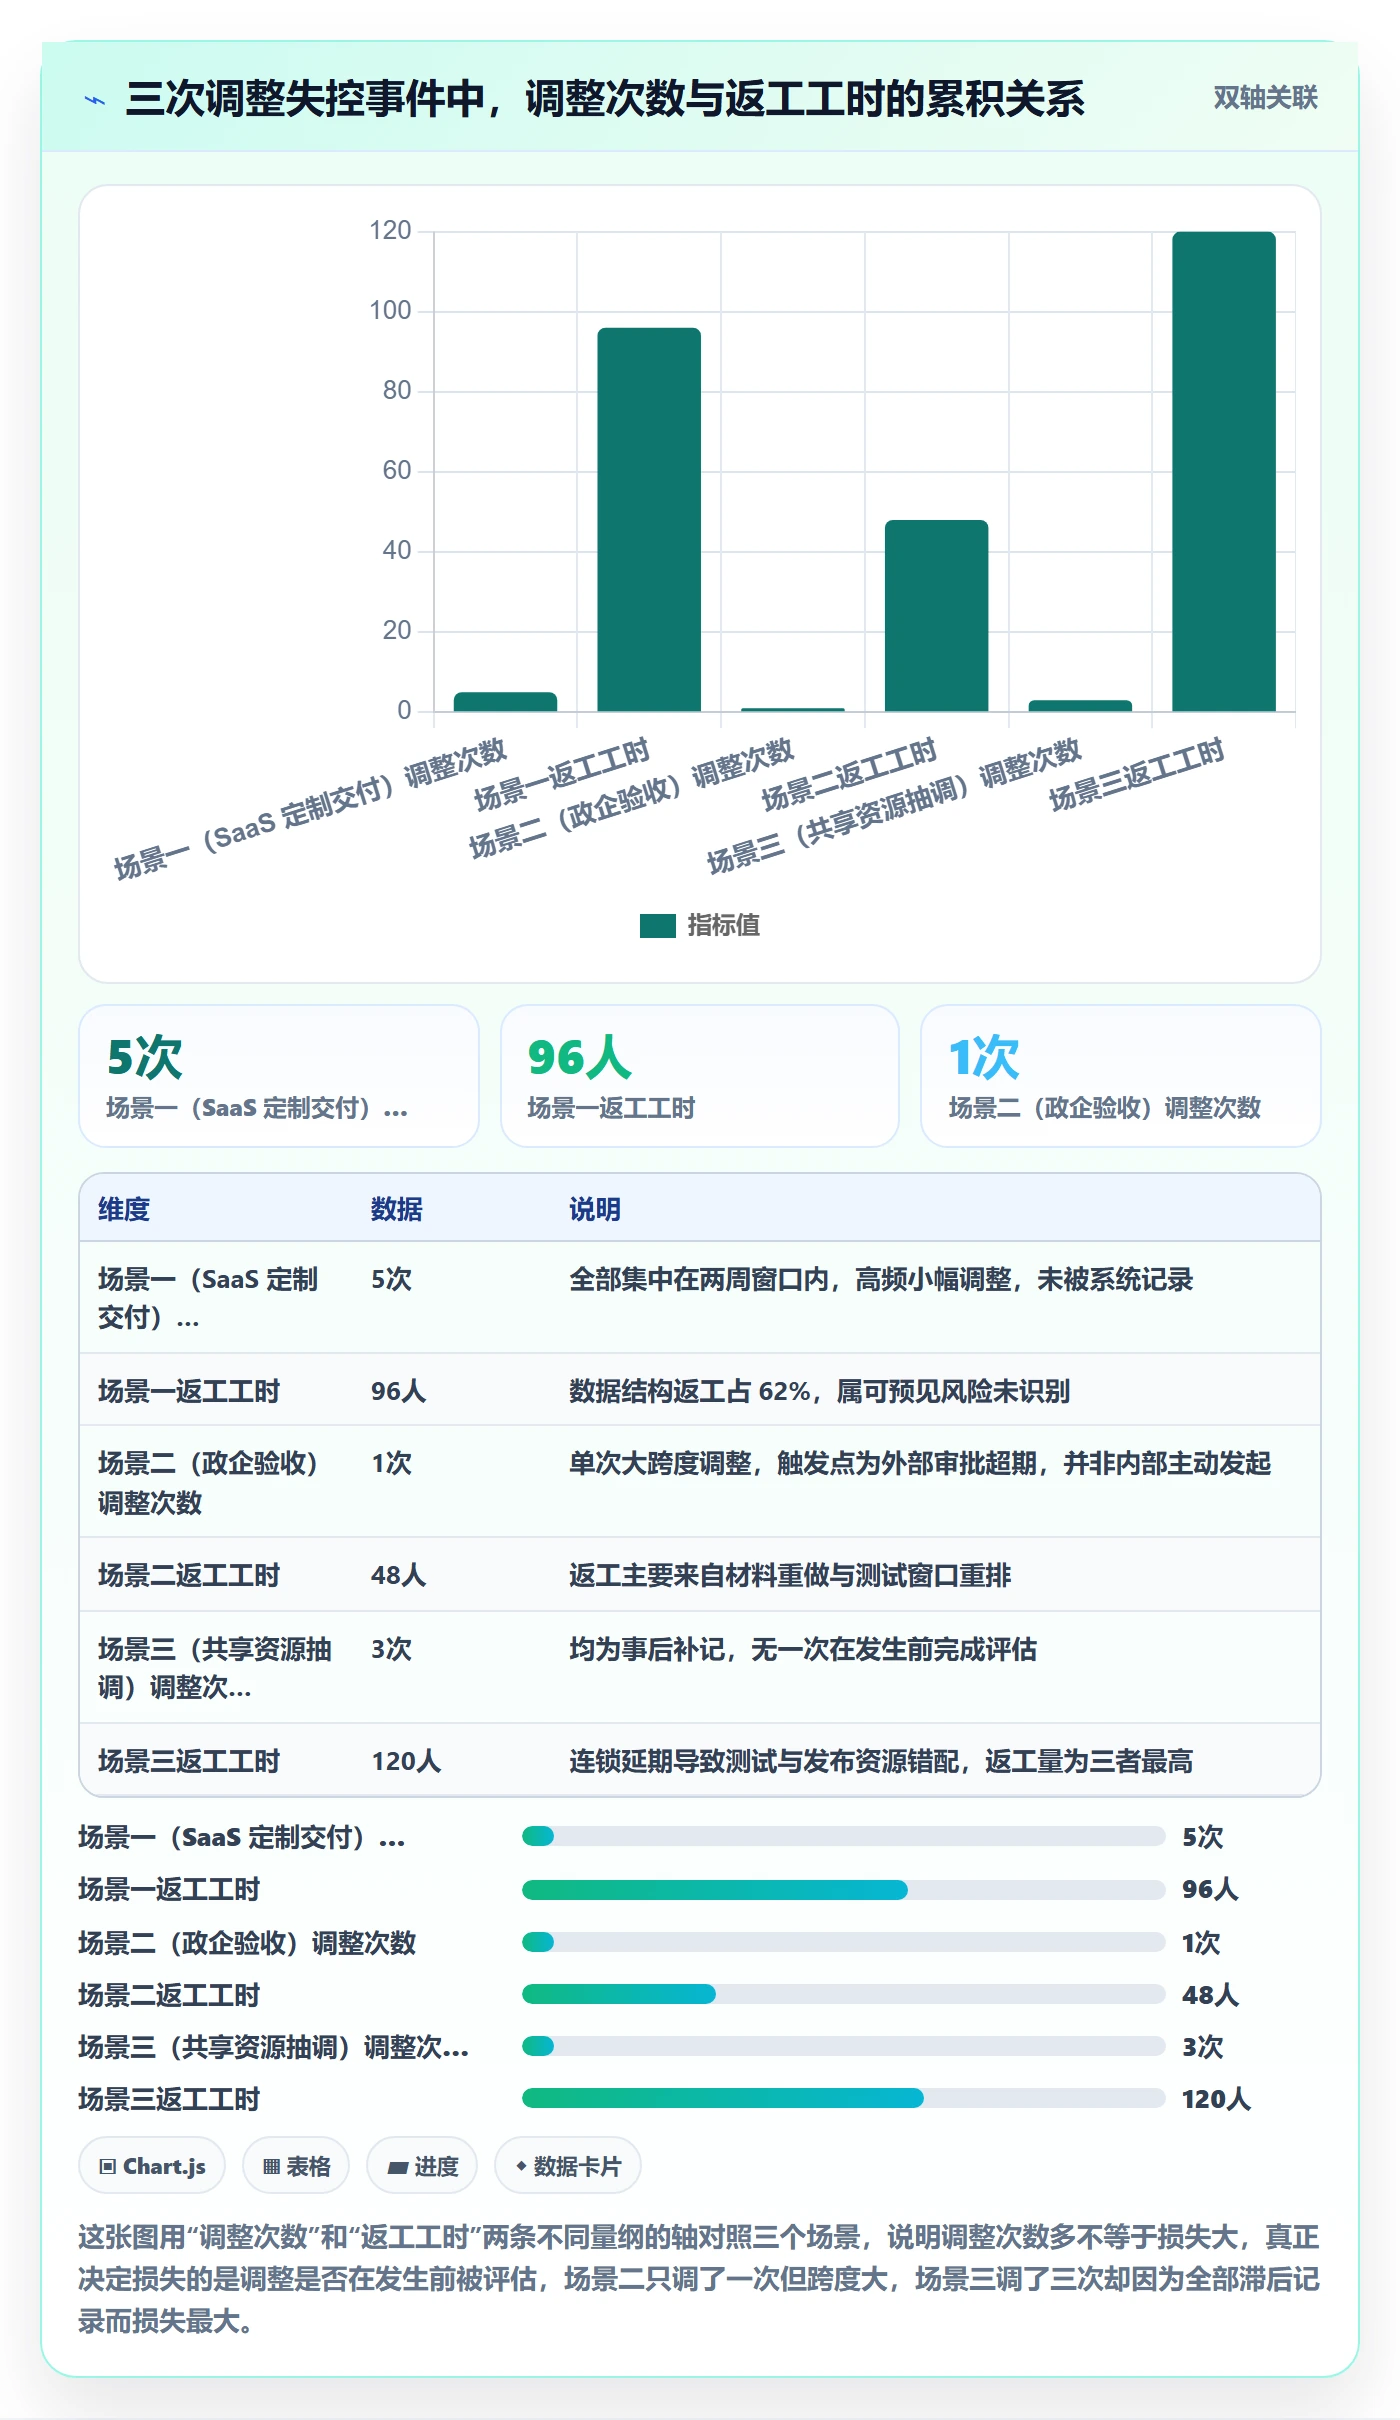The height and width of the screenshot is (2420, 1400).
Task: Click the 指标值 legend label
Action: 723,925
